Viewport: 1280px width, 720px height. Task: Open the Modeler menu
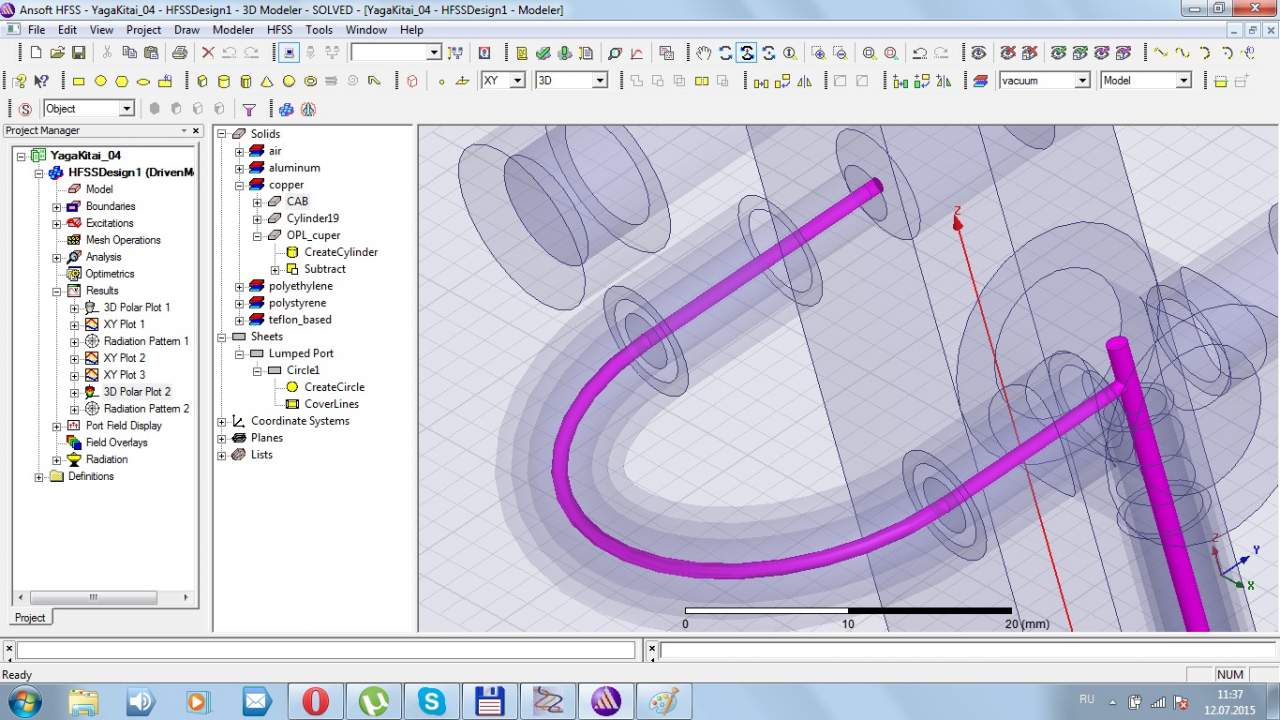click(x=233, y=30)
